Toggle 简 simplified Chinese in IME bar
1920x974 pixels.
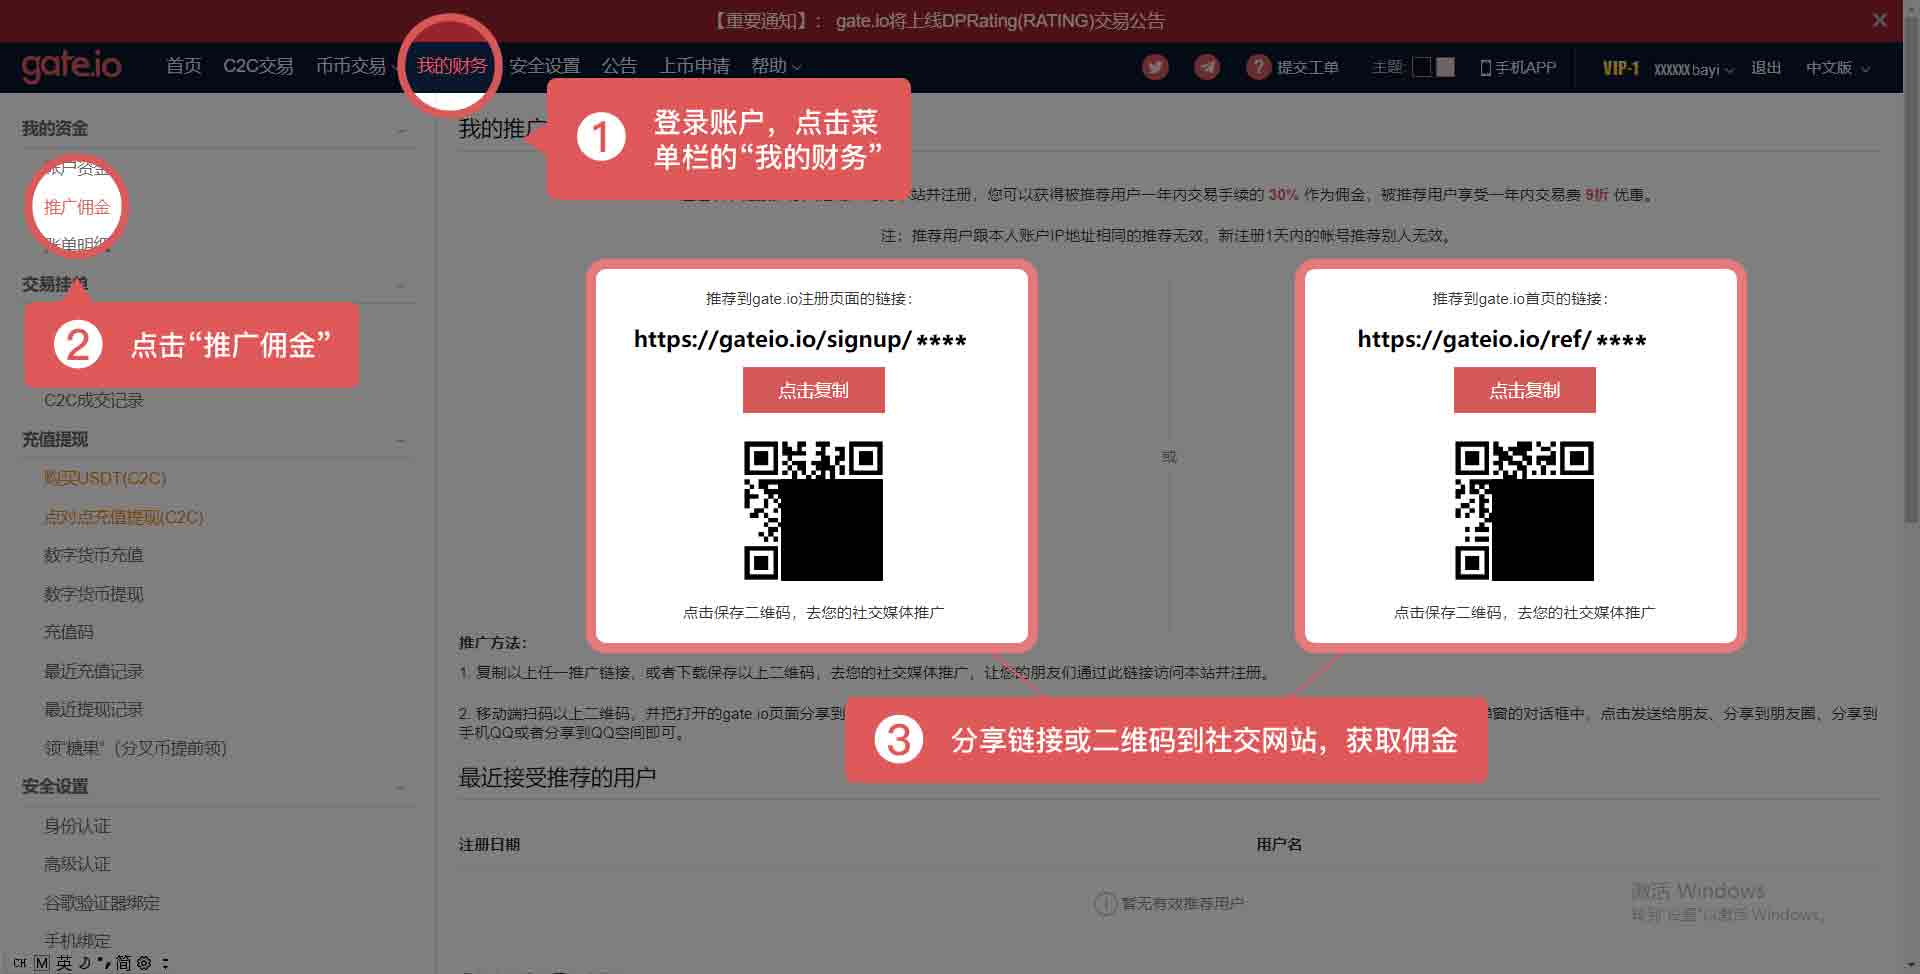[123, 963]
